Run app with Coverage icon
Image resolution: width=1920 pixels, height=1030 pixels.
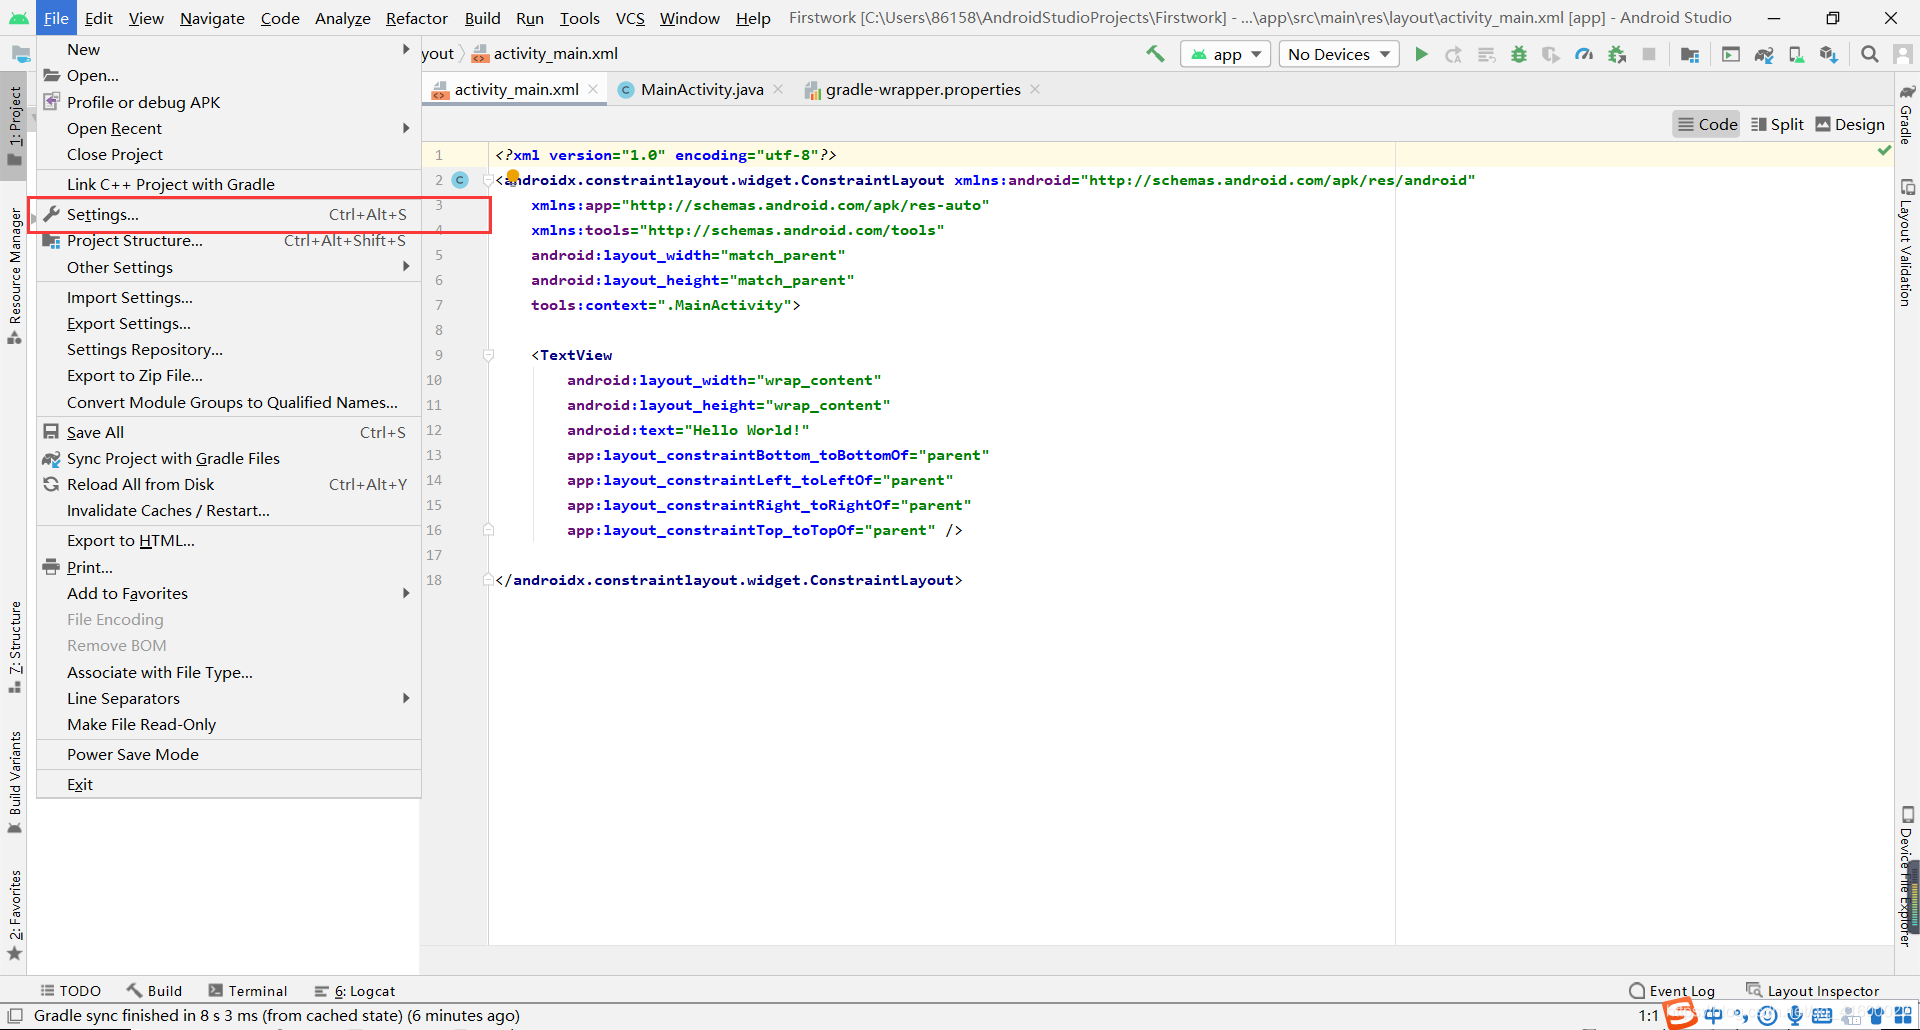click(1551, 54)
